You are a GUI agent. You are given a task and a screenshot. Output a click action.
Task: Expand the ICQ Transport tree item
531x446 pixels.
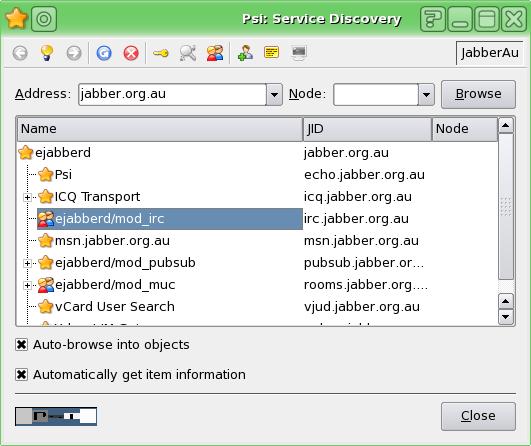click(x=27, y=197)
